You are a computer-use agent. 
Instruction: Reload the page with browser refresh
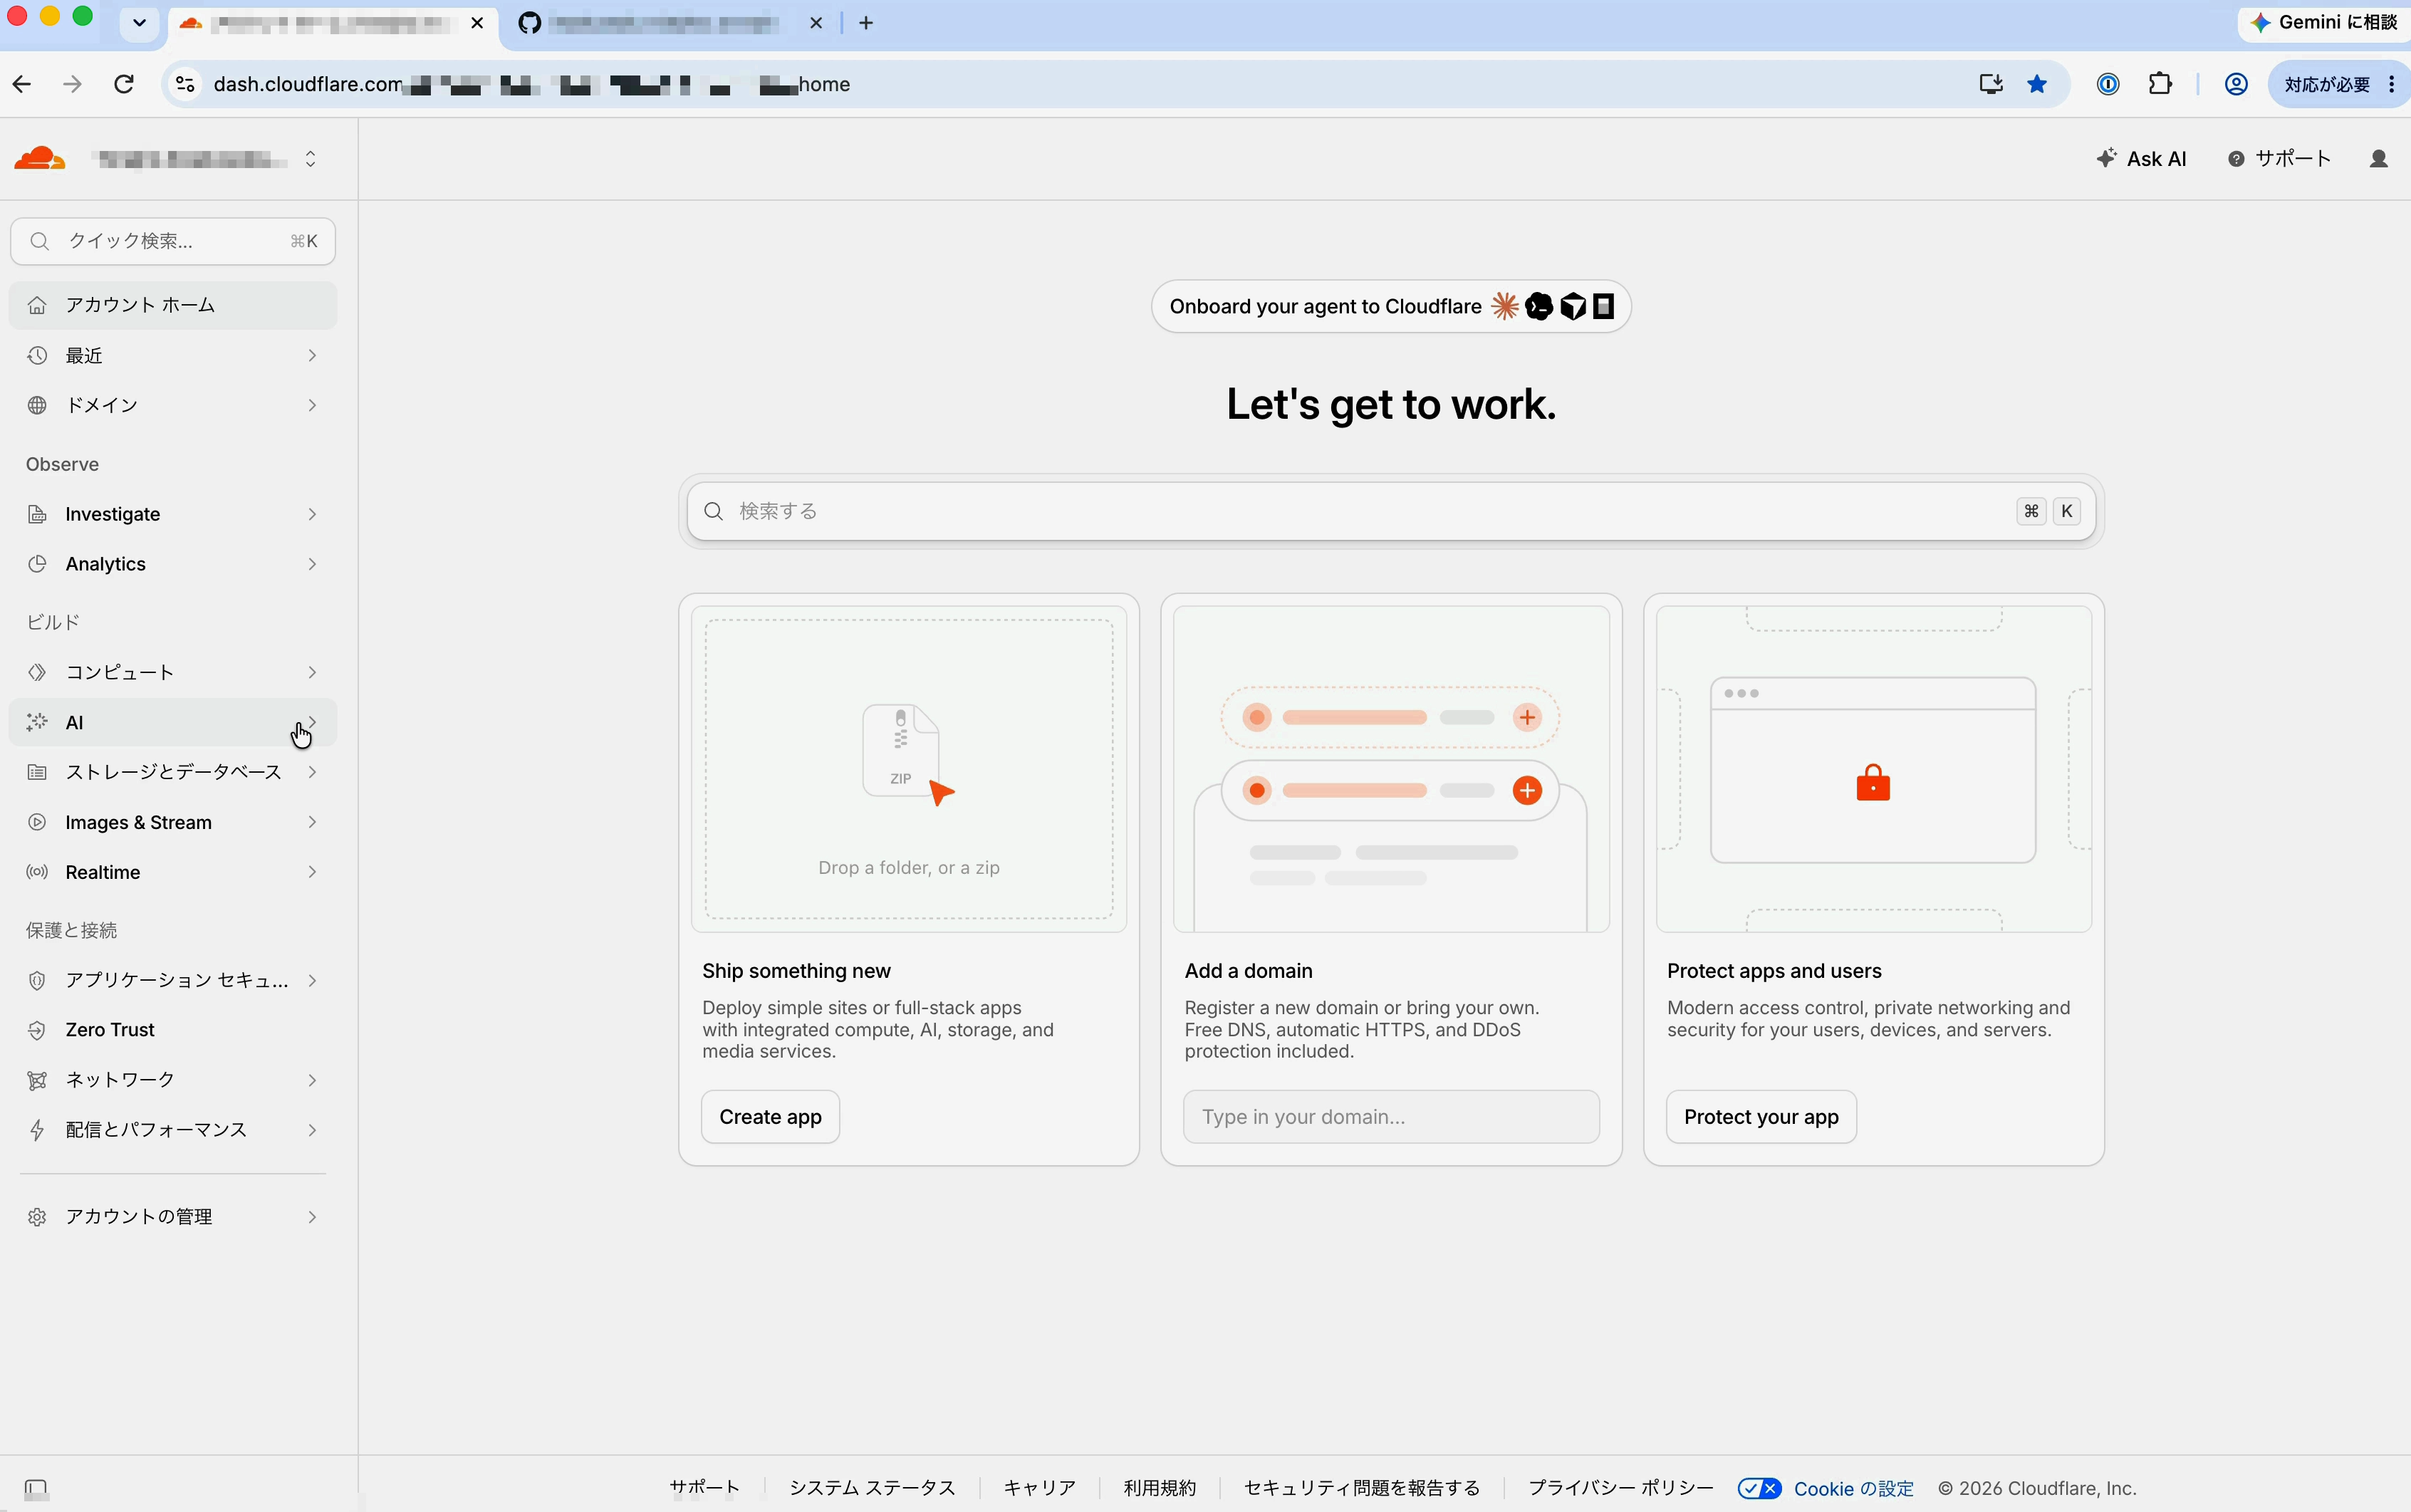click(x=124, y=84)
